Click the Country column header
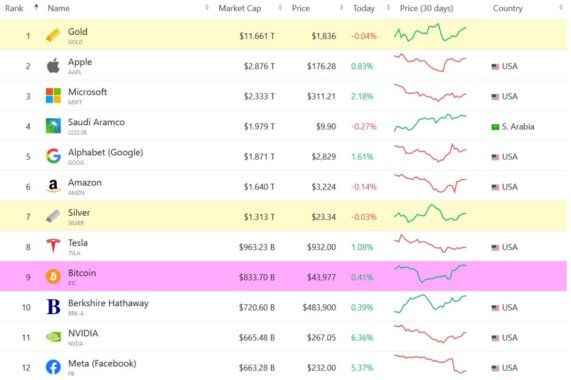The height and width of the screenshot is (380, 571). click(x=508, y=8)
